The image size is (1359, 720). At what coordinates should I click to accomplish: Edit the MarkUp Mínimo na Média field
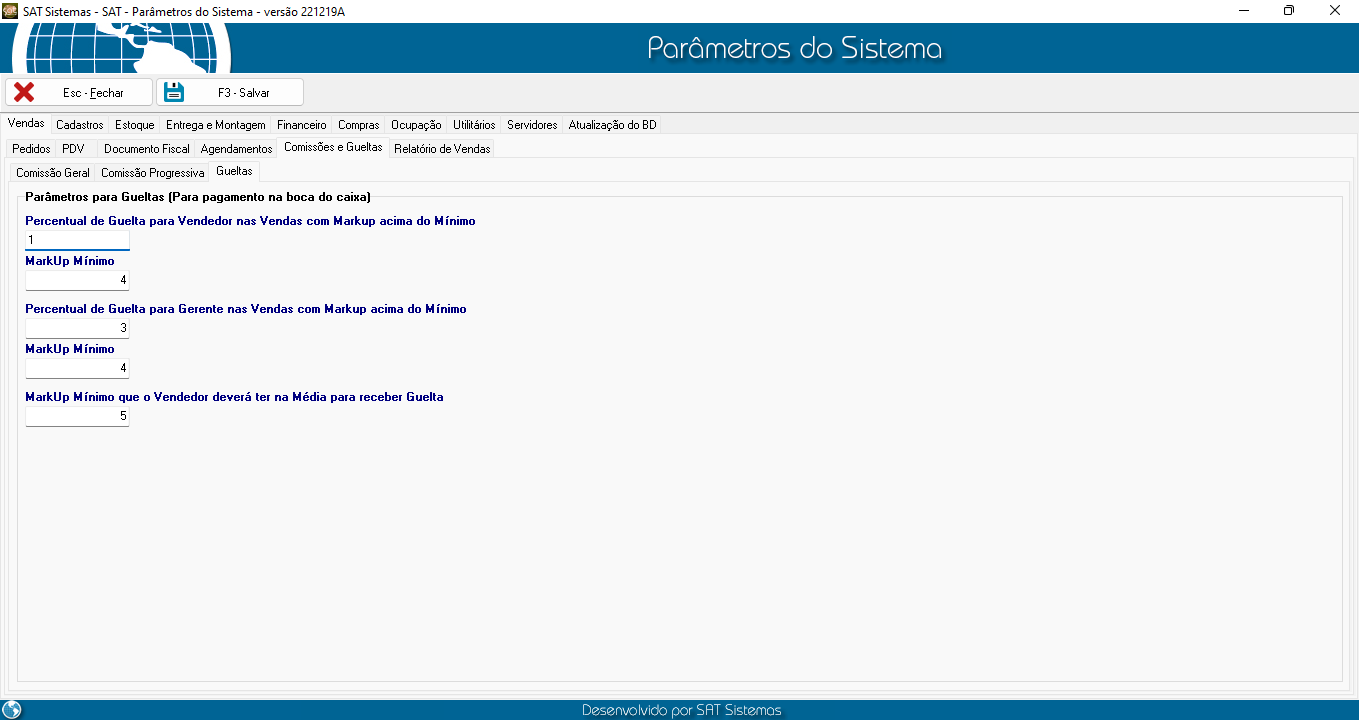click(x=77, y=416)
